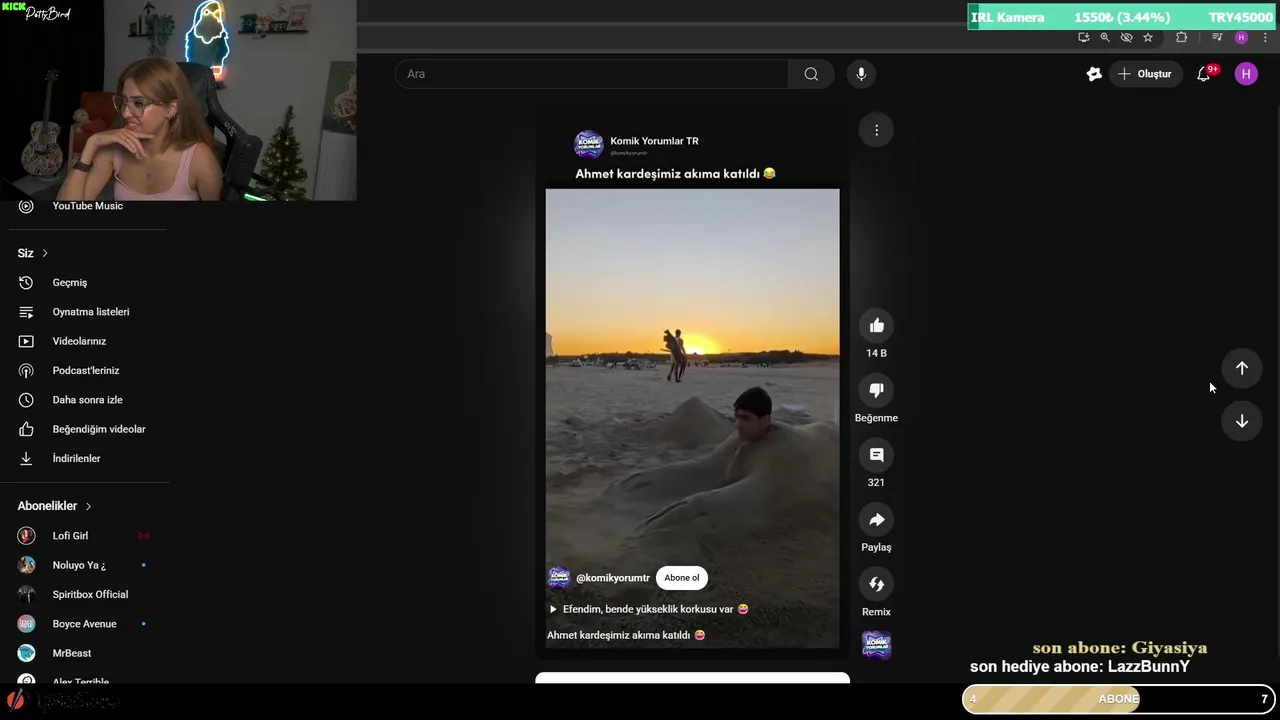
Task: Open the Remix option
Action: click(x=876, y=585)
